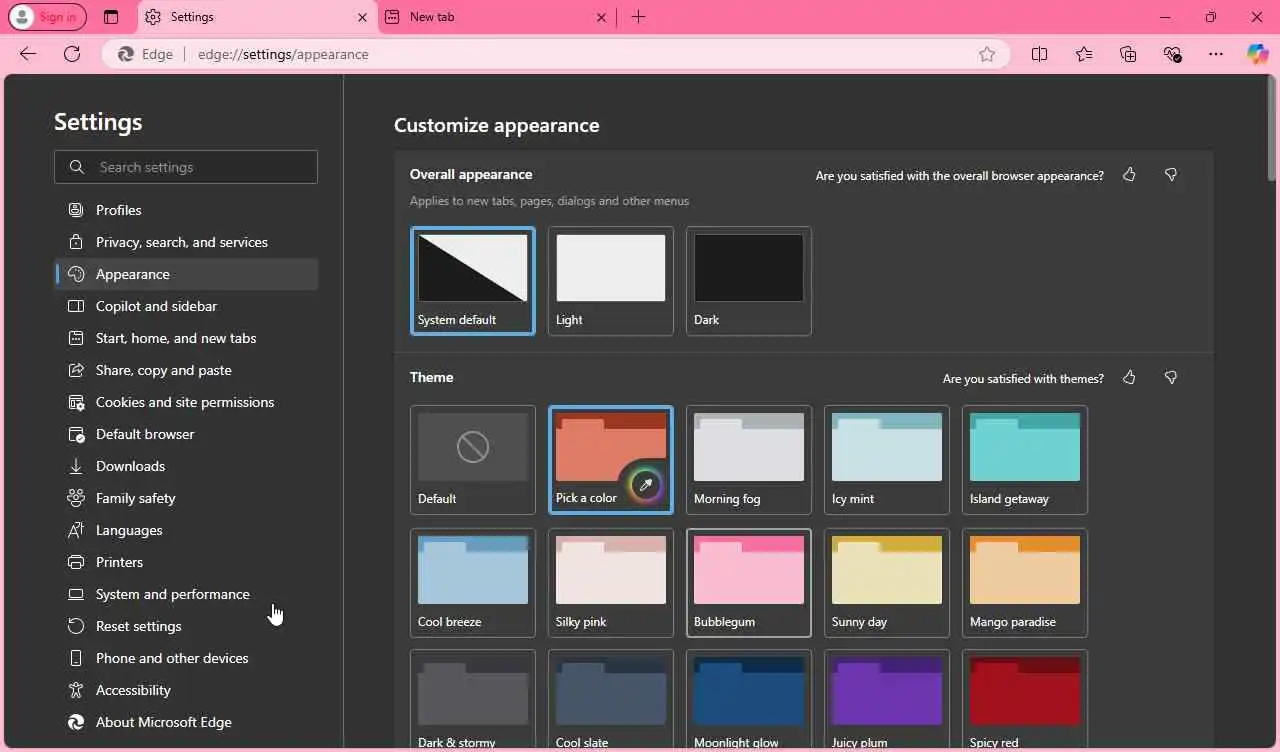Open Browser essentials heart icon
Image resolution: width=1280 pixels, height=752 pixels.
[1173, 54]
